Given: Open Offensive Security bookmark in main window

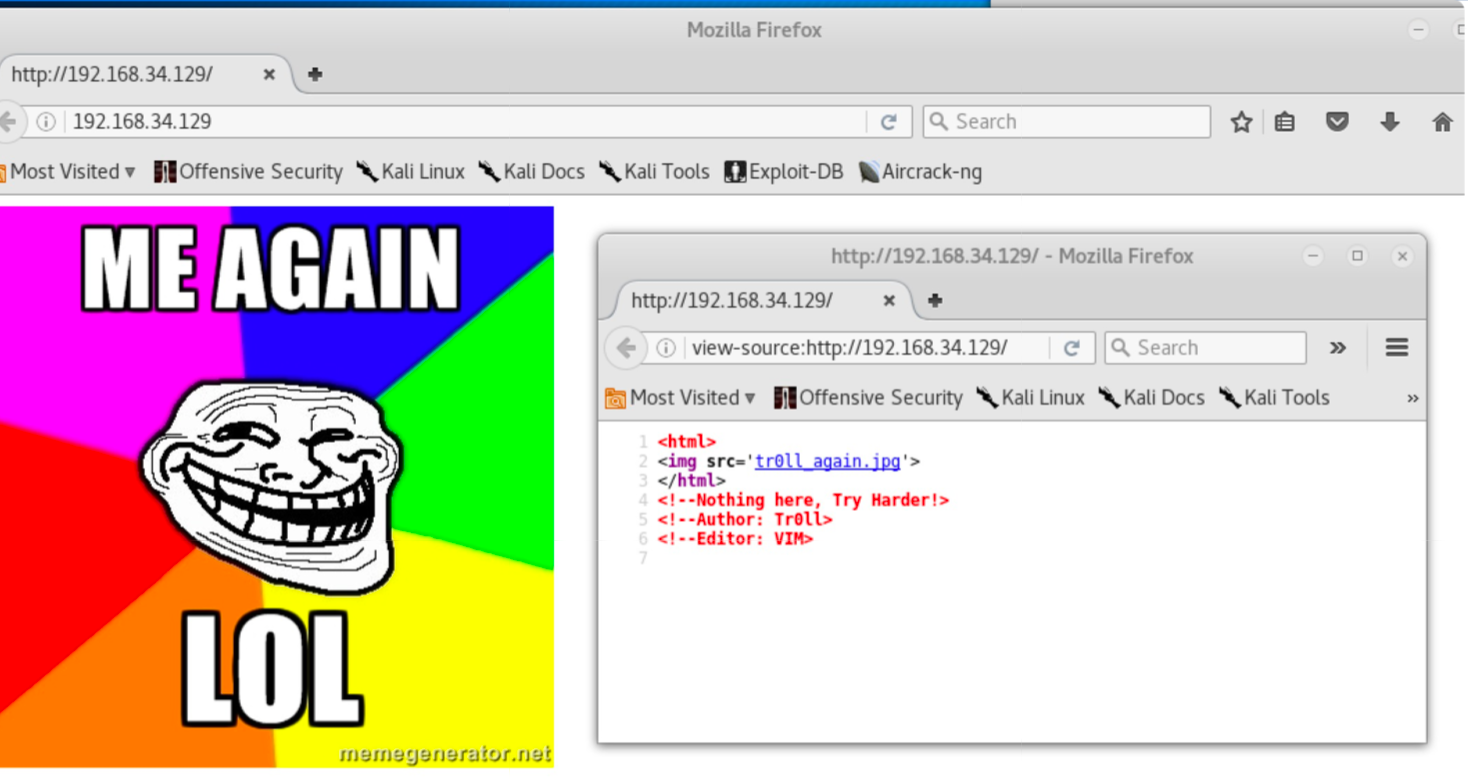Looking at the screenshot, I should pyautogui.click(x=249, y=172).
